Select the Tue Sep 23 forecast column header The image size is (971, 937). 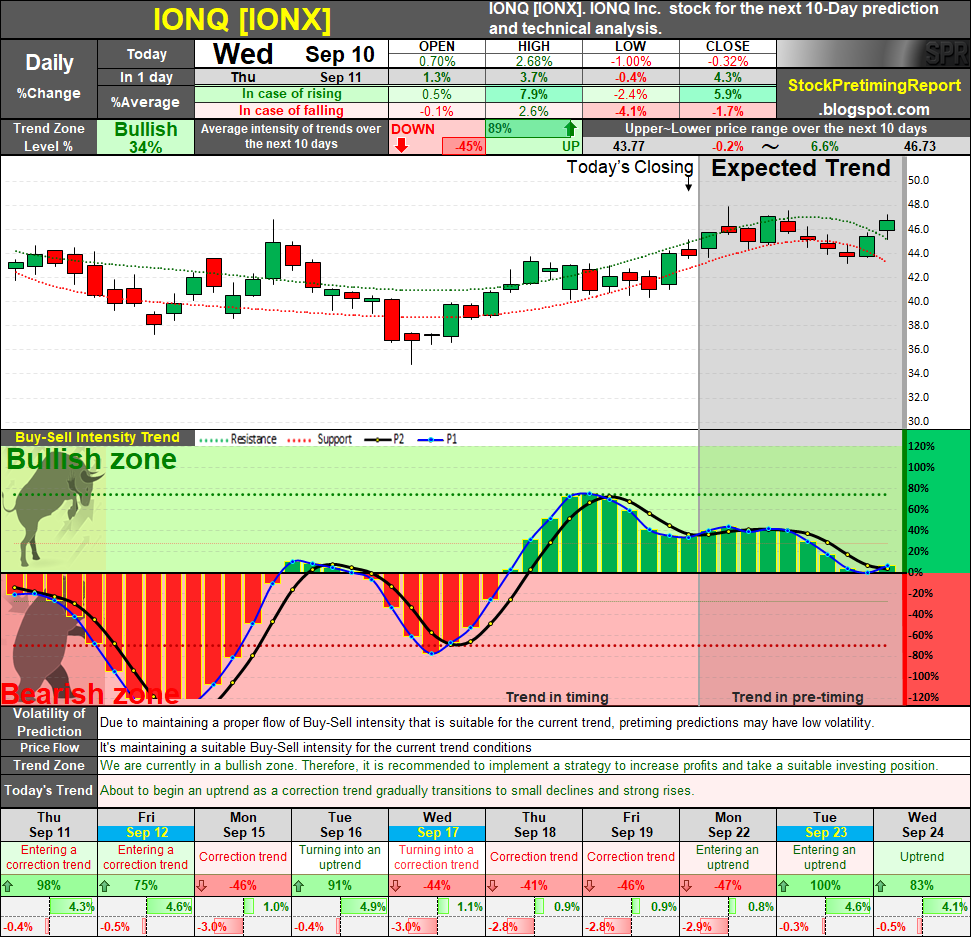tap(825, 825)
